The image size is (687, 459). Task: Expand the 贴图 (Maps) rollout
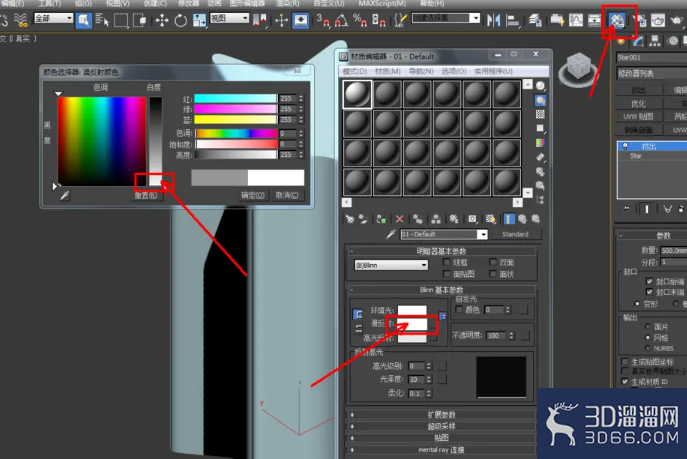442,438
